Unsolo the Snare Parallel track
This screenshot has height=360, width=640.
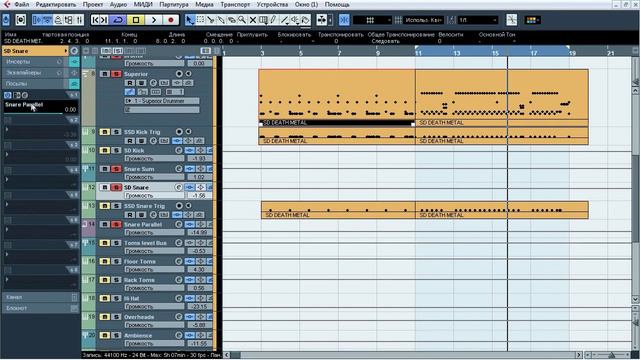(x=116, y=224)
